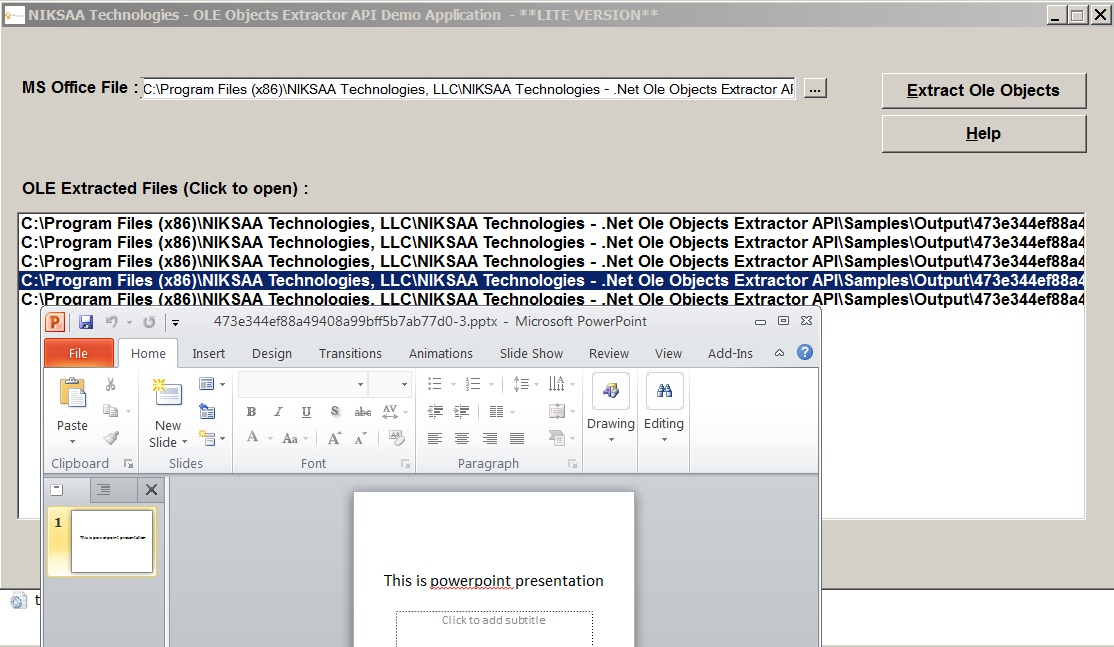This screenshot has height=647, width=1114.
Task: Minimize the ribbon with the caret toggle
Action: [x=779, y=353]
